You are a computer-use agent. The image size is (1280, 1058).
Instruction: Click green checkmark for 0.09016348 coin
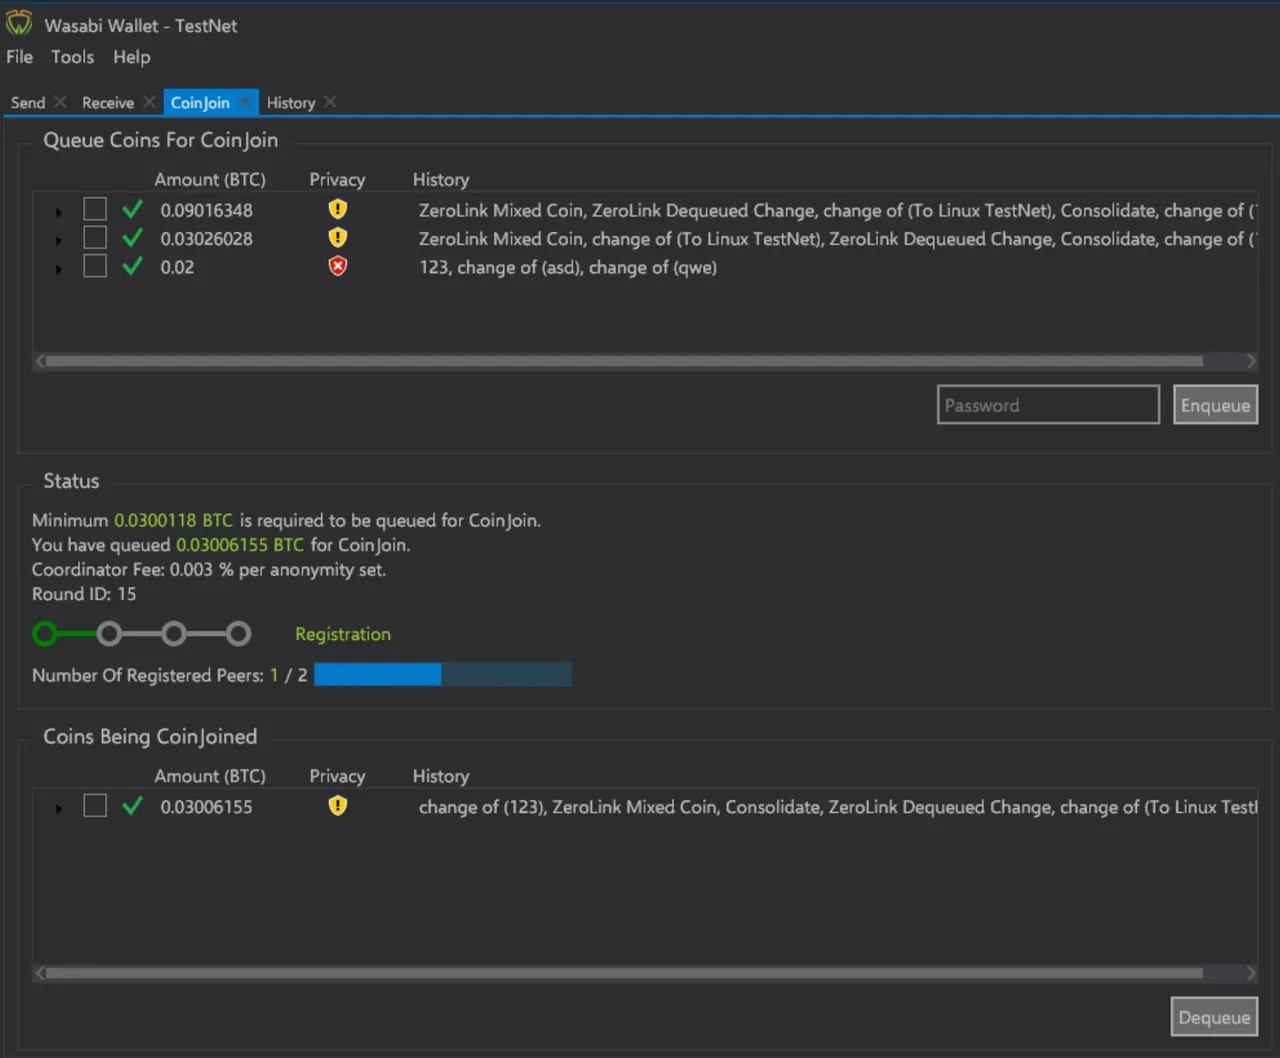pyautogui.click(x=132, y=210)
